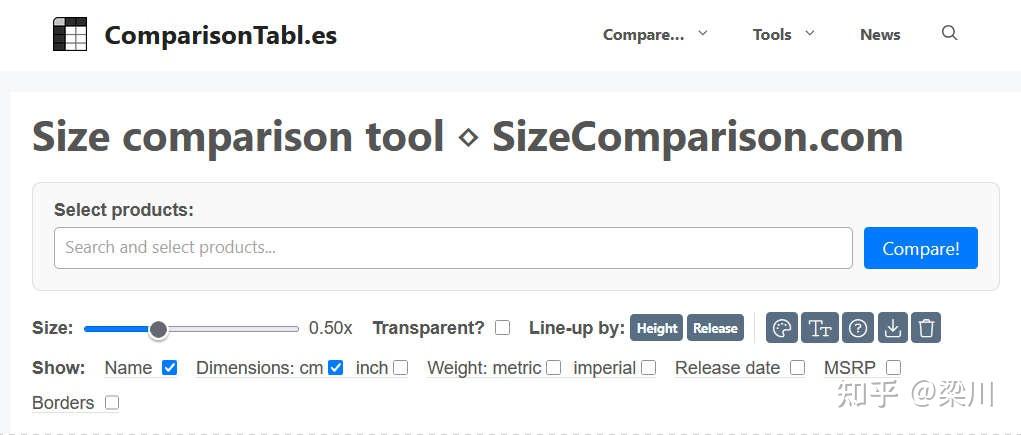Image resolution: width=1021 pixels, height=435 pixels.
Task: Download the comparison image
Action: [893, 328]
